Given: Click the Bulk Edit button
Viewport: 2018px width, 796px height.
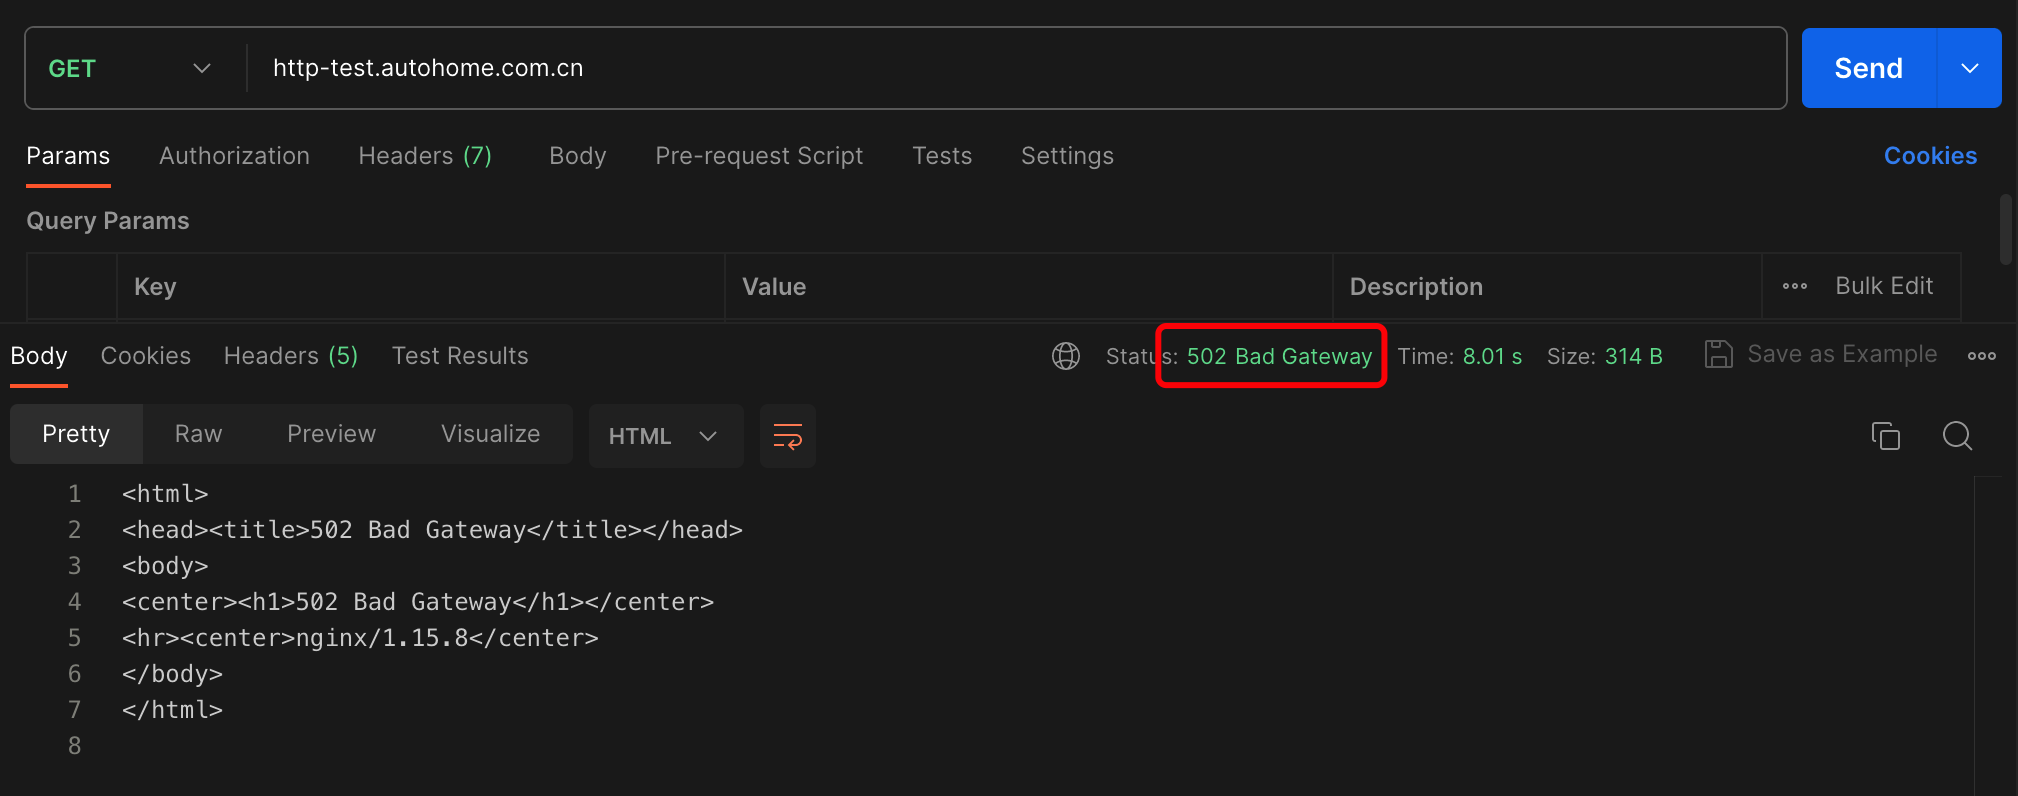Looking at the screenshot, I should point(1884,286).
